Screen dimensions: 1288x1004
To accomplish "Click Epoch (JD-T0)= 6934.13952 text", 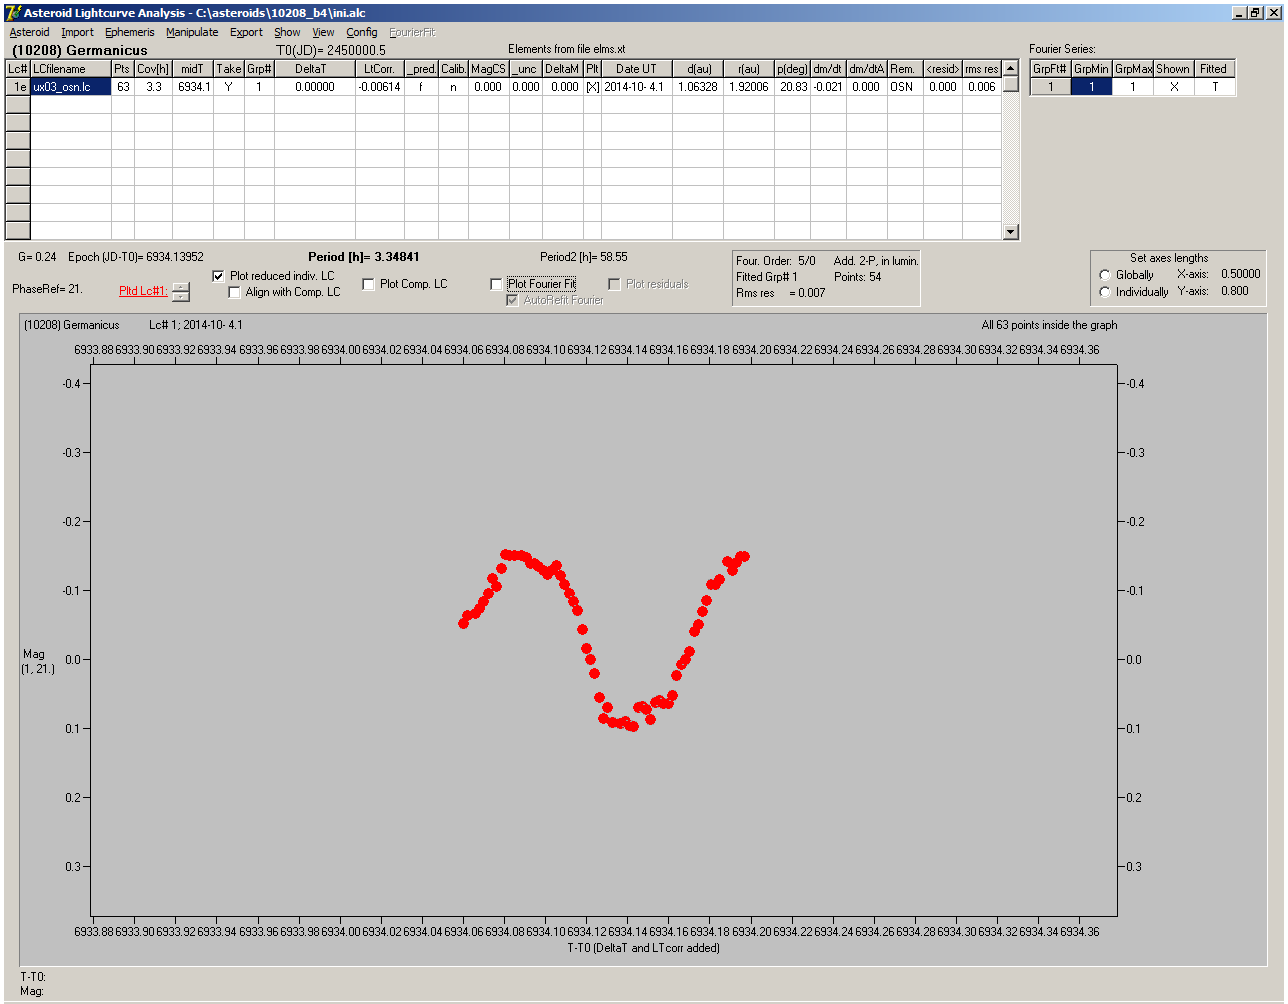I will pyautogui.click(x=136, y=257).
